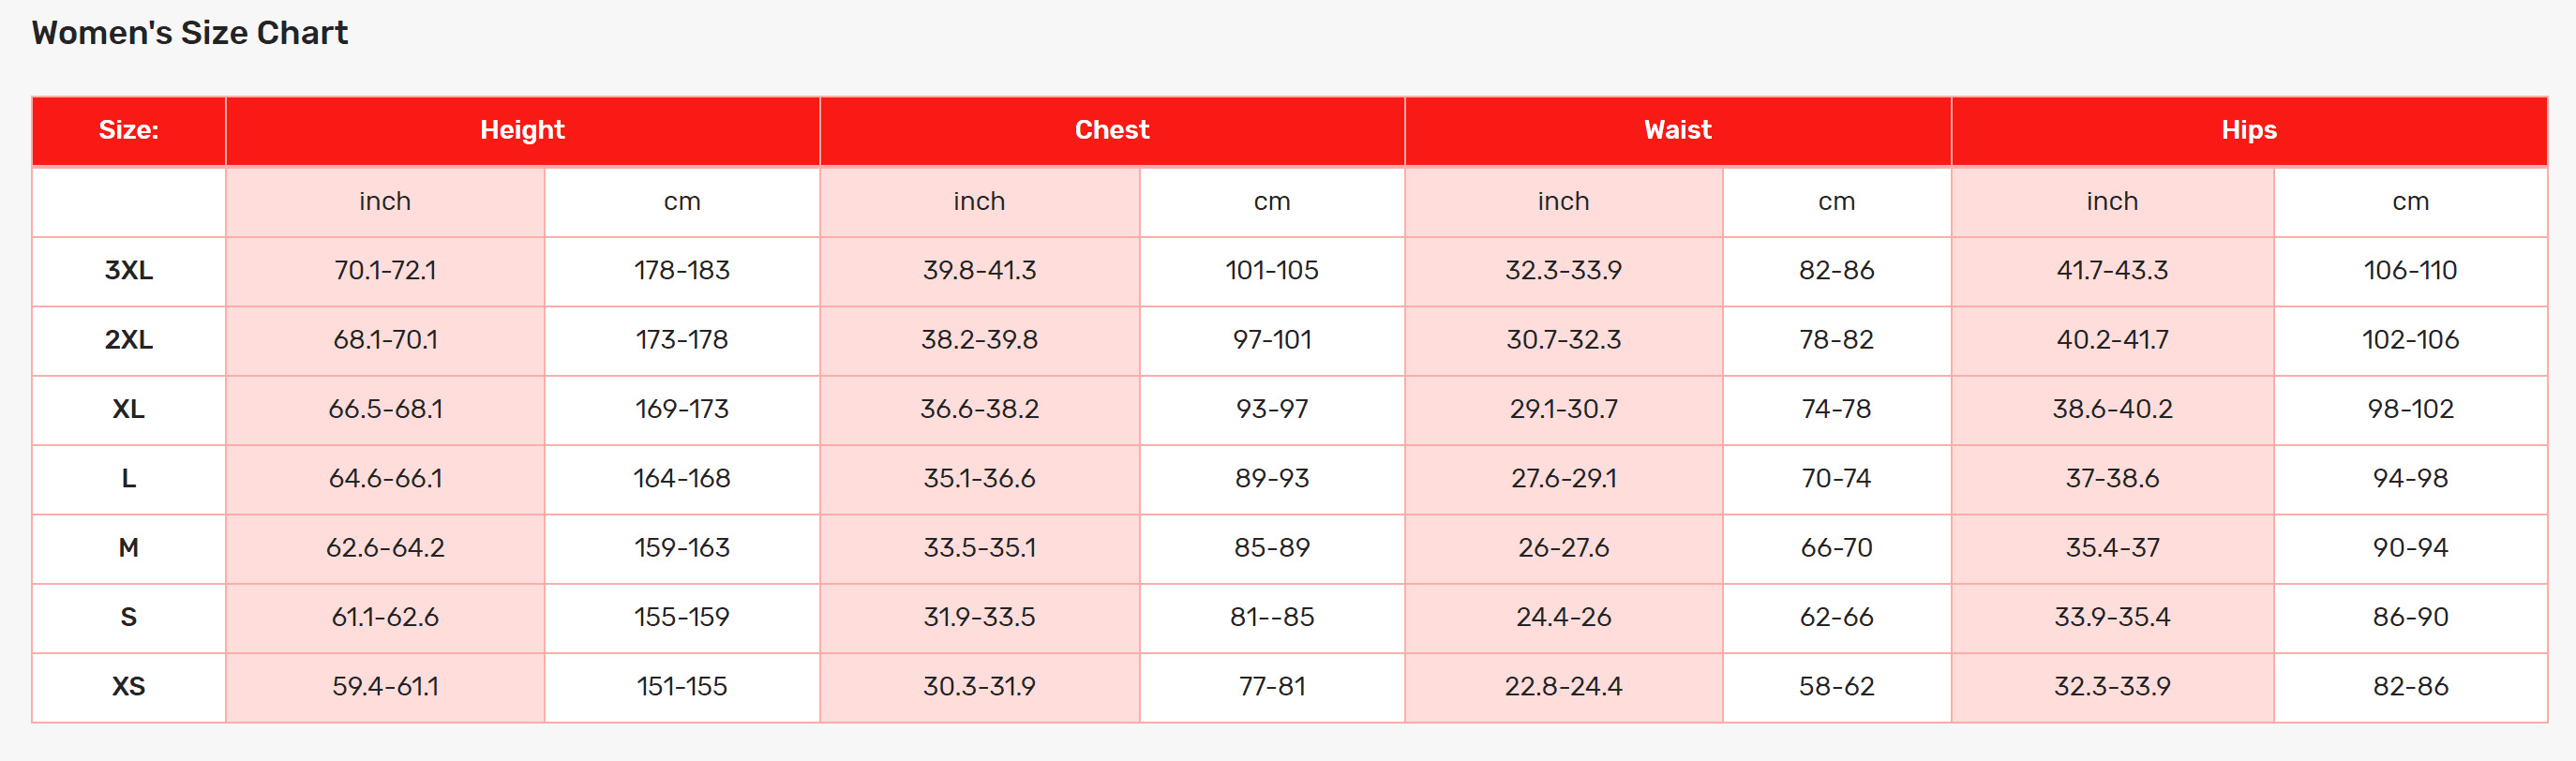
Task: Click the 70.1-72.1 height inch cell
Action: coord(385,271)
